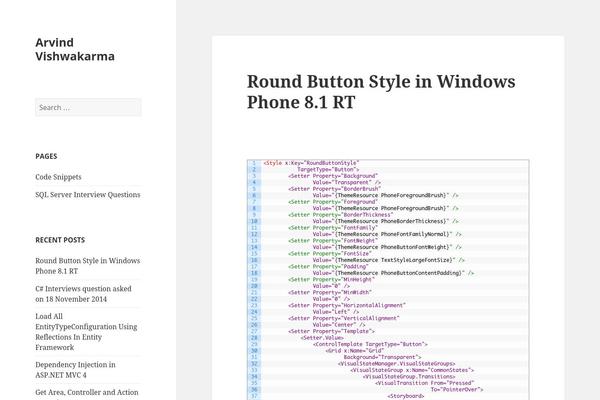This screenshot has width=600, height=400.
Task: Click the RECENT POSTS sidebar heading
Action: [60, 240]
